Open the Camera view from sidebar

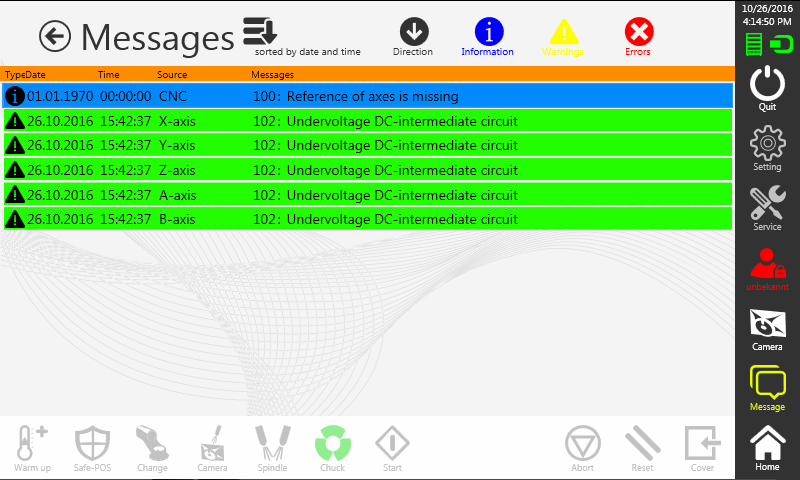pyautogui.click(x=767, y=327)
